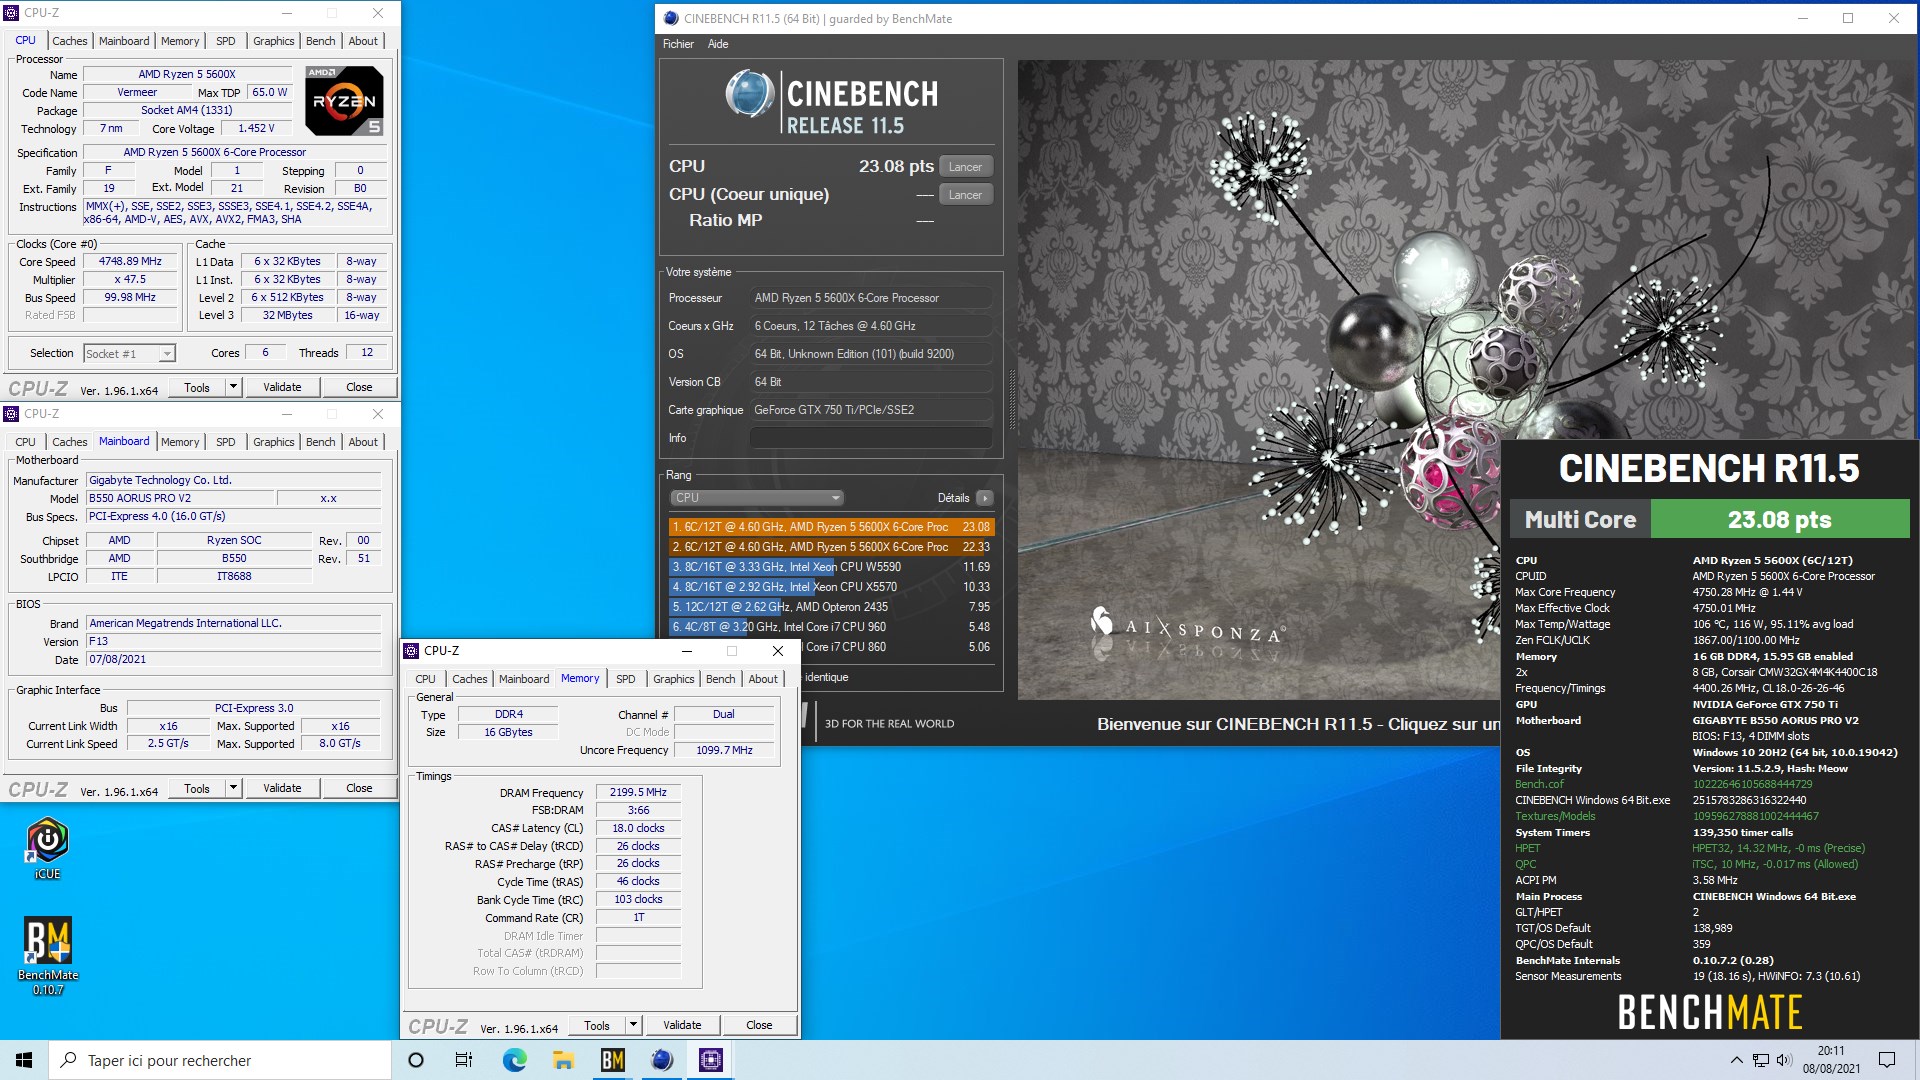The height and width of the screenshot is (1080, 1920).
Task: Click the taskbar clock showing 20:11
Action: [1831, 1060]
